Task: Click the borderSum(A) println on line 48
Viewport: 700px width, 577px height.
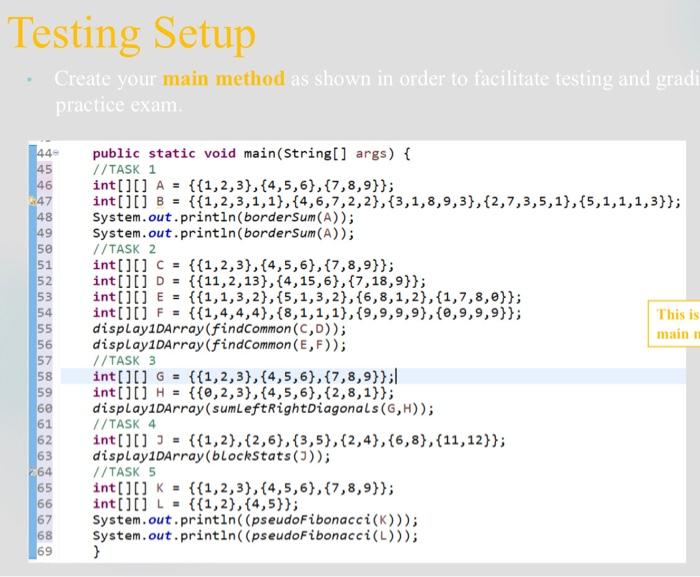Action: pyautogui.click(x=223, y=217)
